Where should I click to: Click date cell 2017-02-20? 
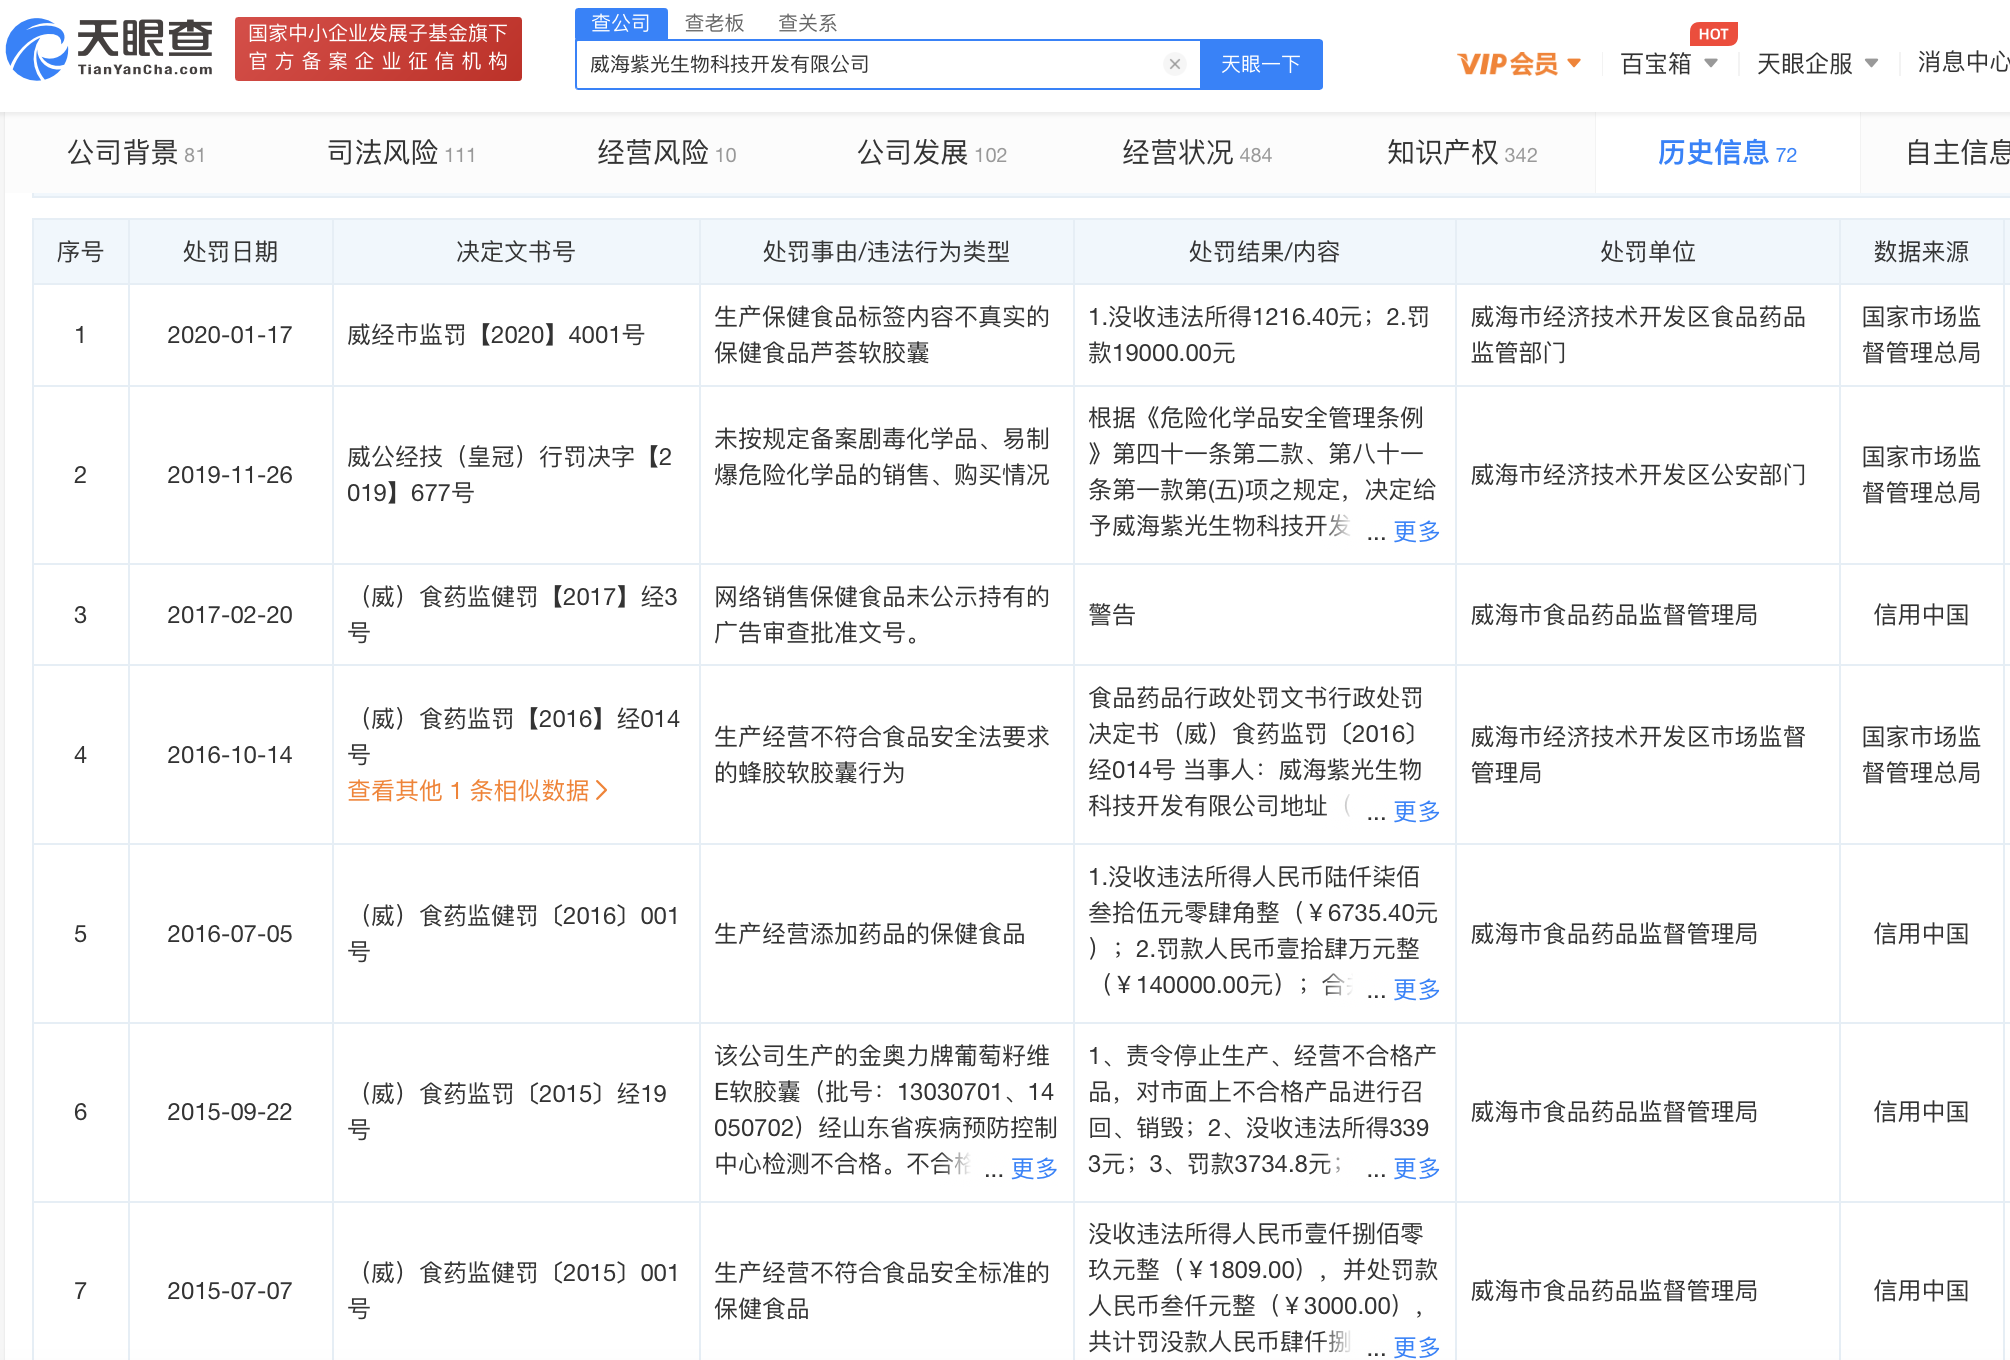click(230, 615)
